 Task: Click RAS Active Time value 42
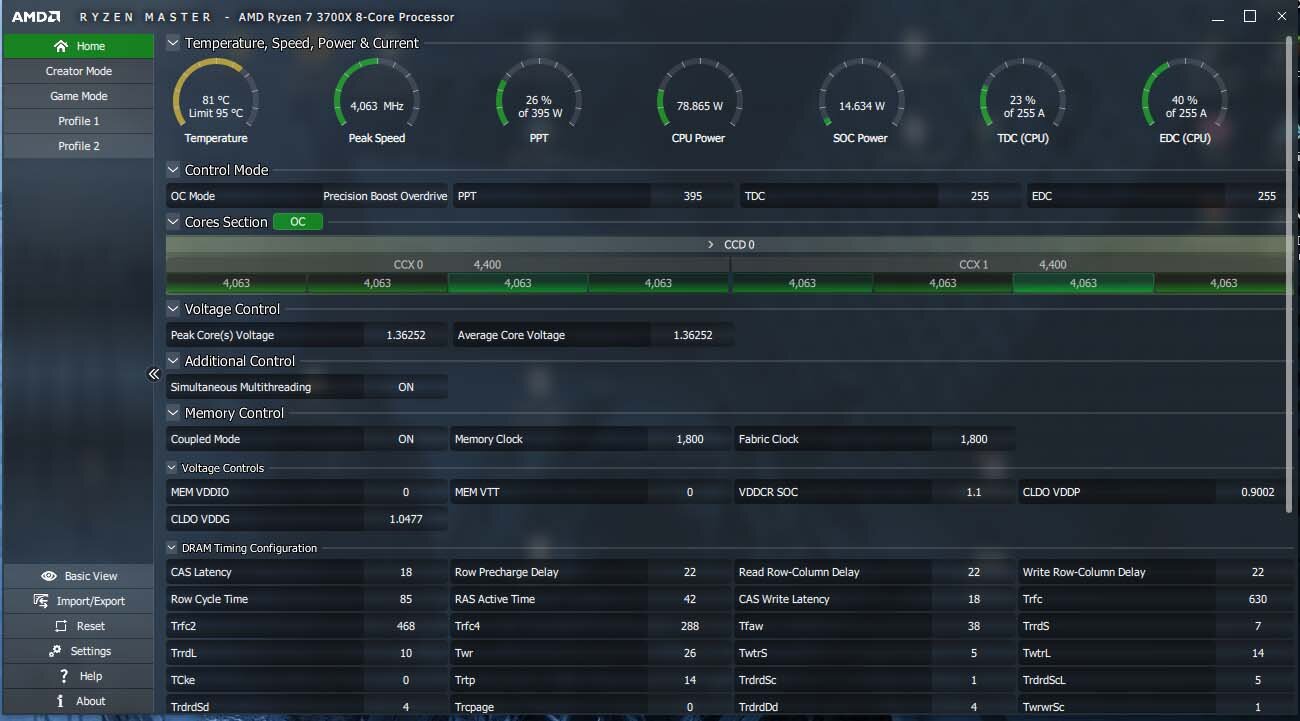690,599
